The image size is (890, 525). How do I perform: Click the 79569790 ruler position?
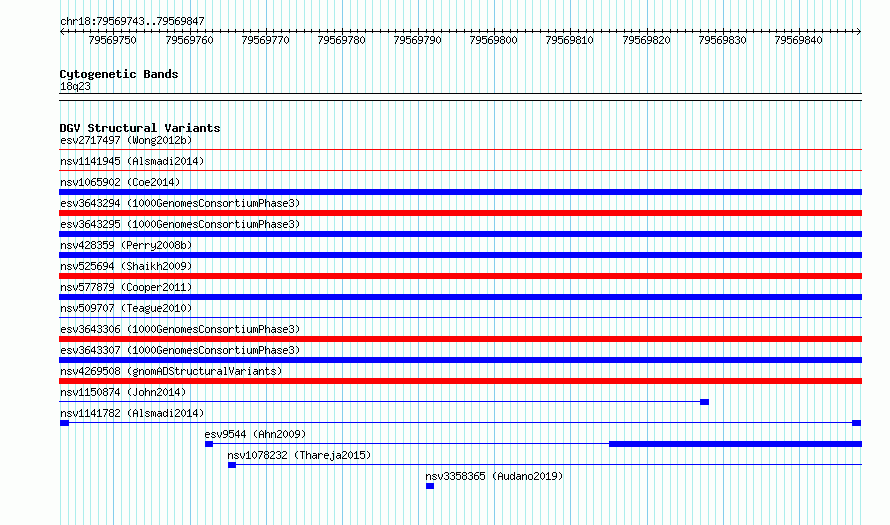[417, 40]
